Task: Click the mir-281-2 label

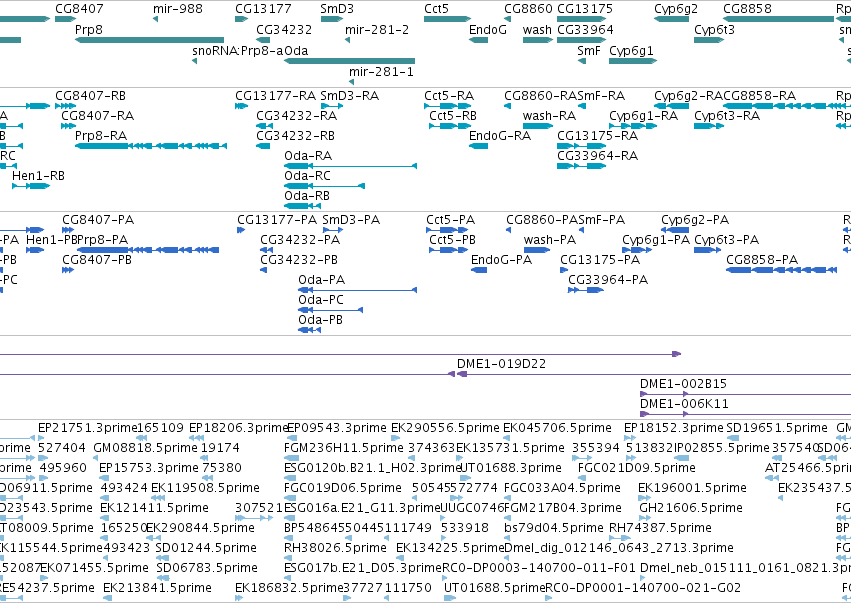Action: [377, 29]
